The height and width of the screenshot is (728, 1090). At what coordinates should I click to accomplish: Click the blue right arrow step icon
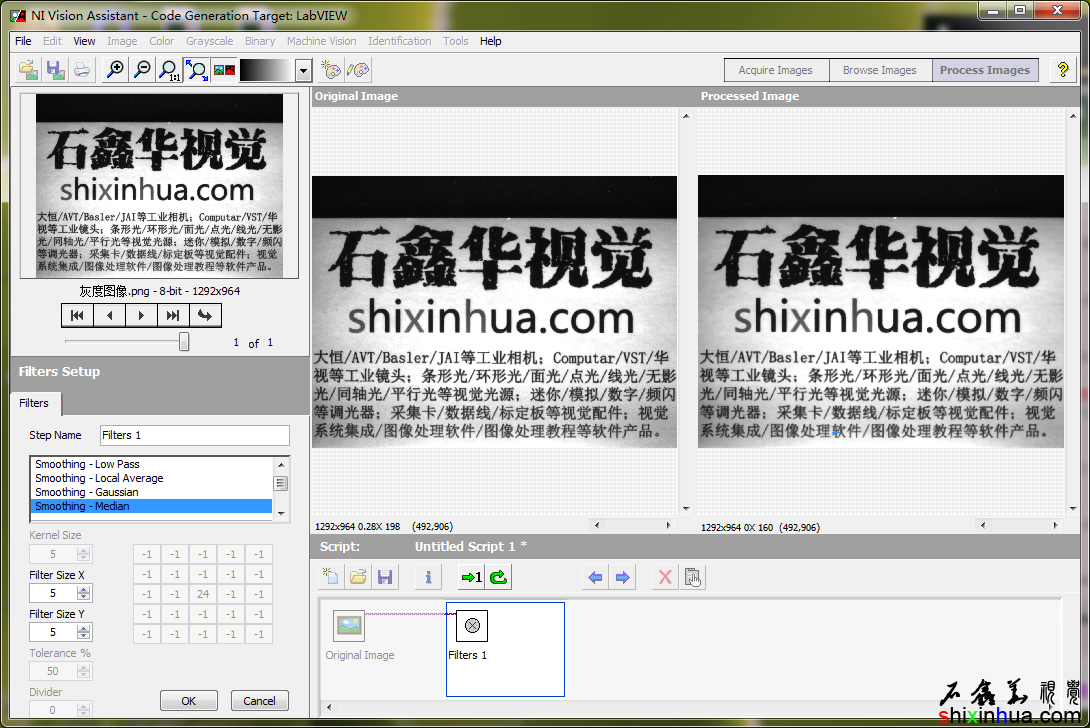[622, 577]
